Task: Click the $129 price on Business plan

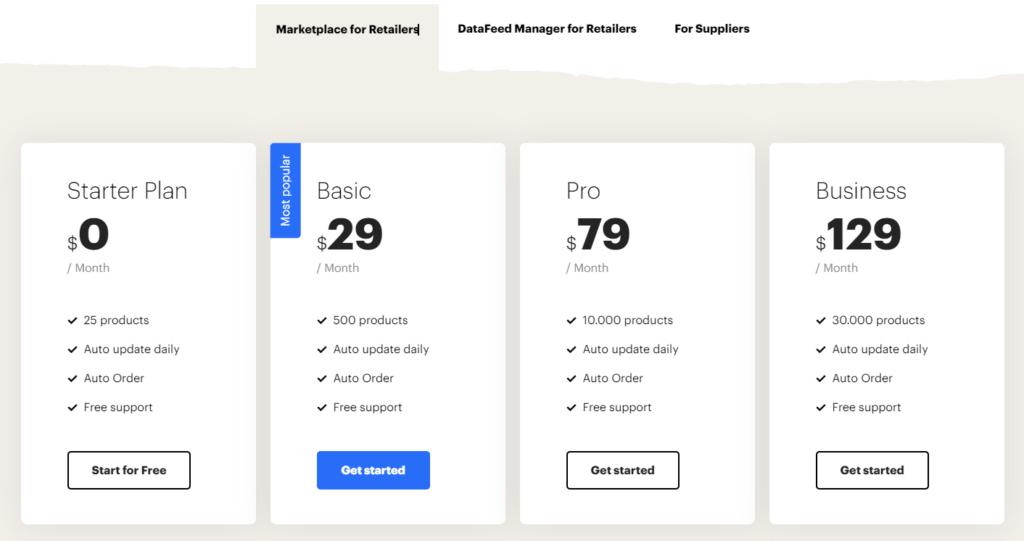Action: click(x=858, y=235)
